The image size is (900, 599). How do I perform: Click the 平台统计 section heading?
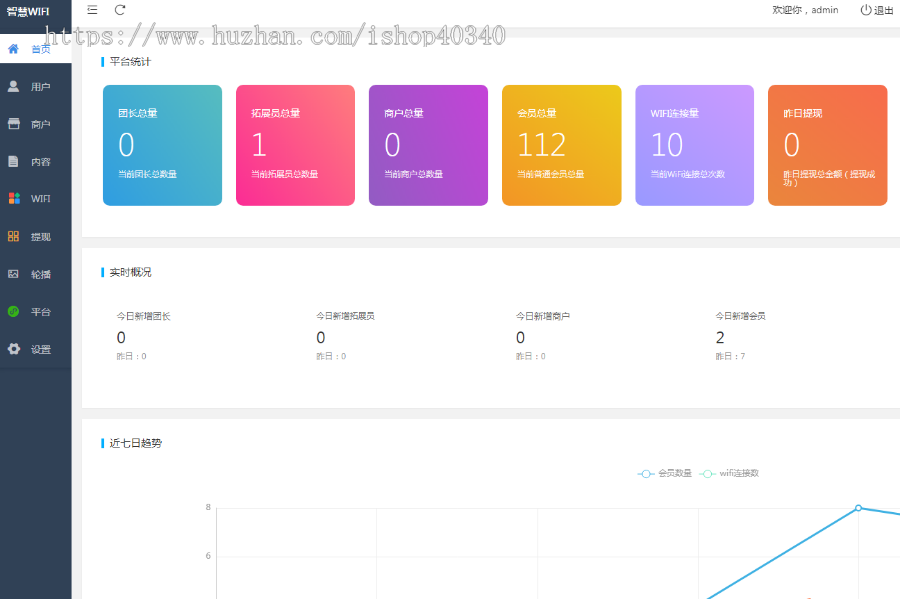pos(130,61)
